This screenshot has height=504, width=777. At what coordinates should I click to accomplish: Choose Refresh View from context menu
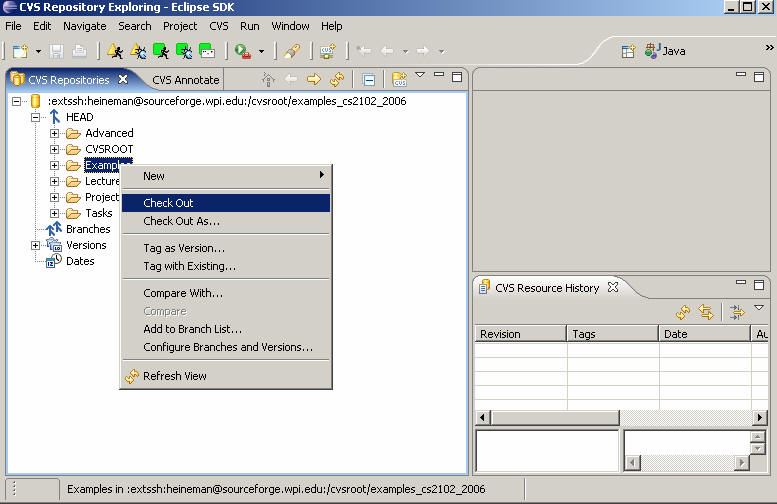[226, 376]
